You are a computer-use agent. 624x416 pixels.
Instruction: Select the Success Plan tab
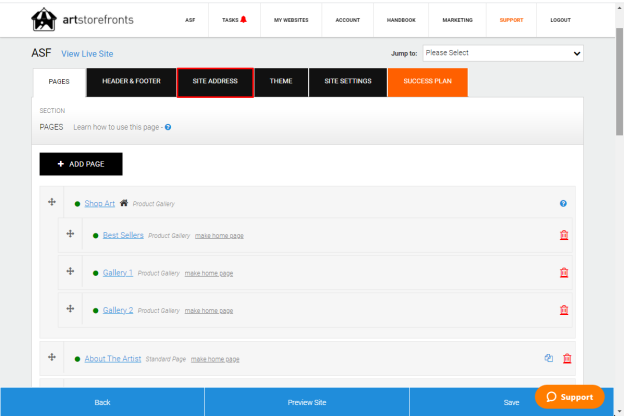pos(428,82)
